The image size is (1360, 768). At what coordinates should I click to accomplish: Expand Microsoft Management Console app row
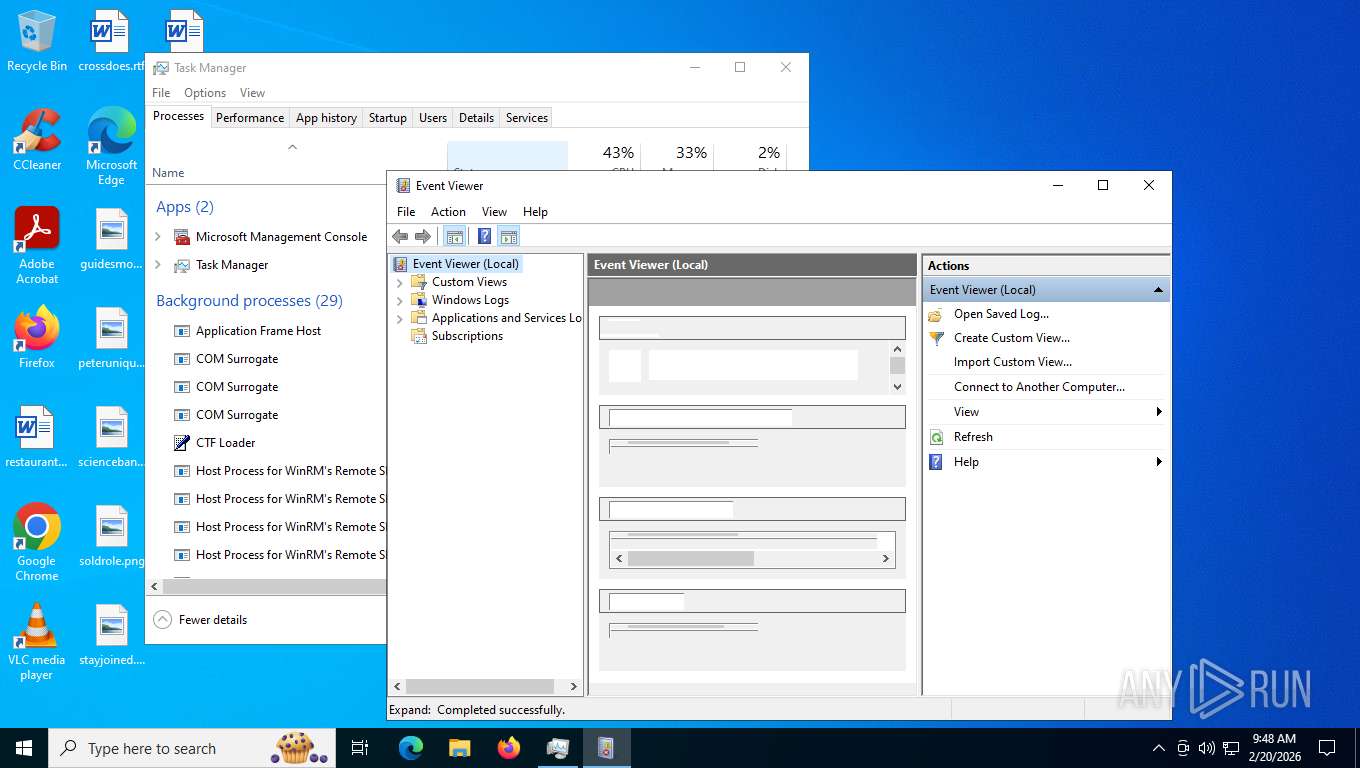(x=158, y=237)
